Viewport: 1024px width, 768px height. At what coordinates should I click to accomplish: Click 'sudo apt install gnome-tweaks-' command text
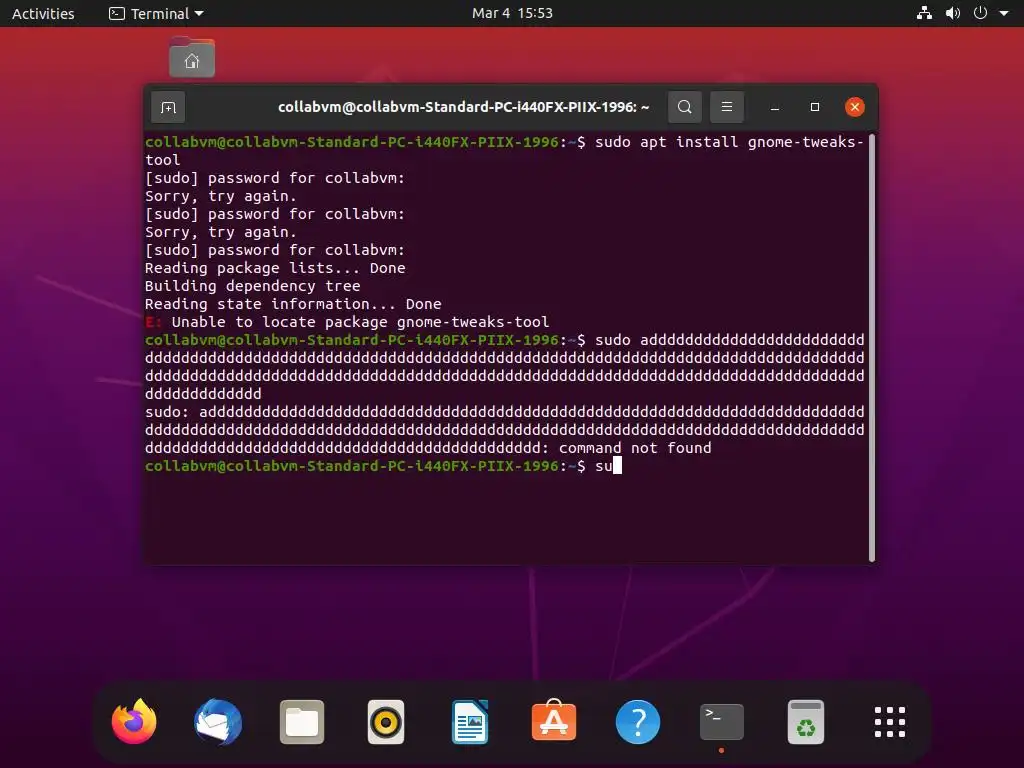click(729, 142)
